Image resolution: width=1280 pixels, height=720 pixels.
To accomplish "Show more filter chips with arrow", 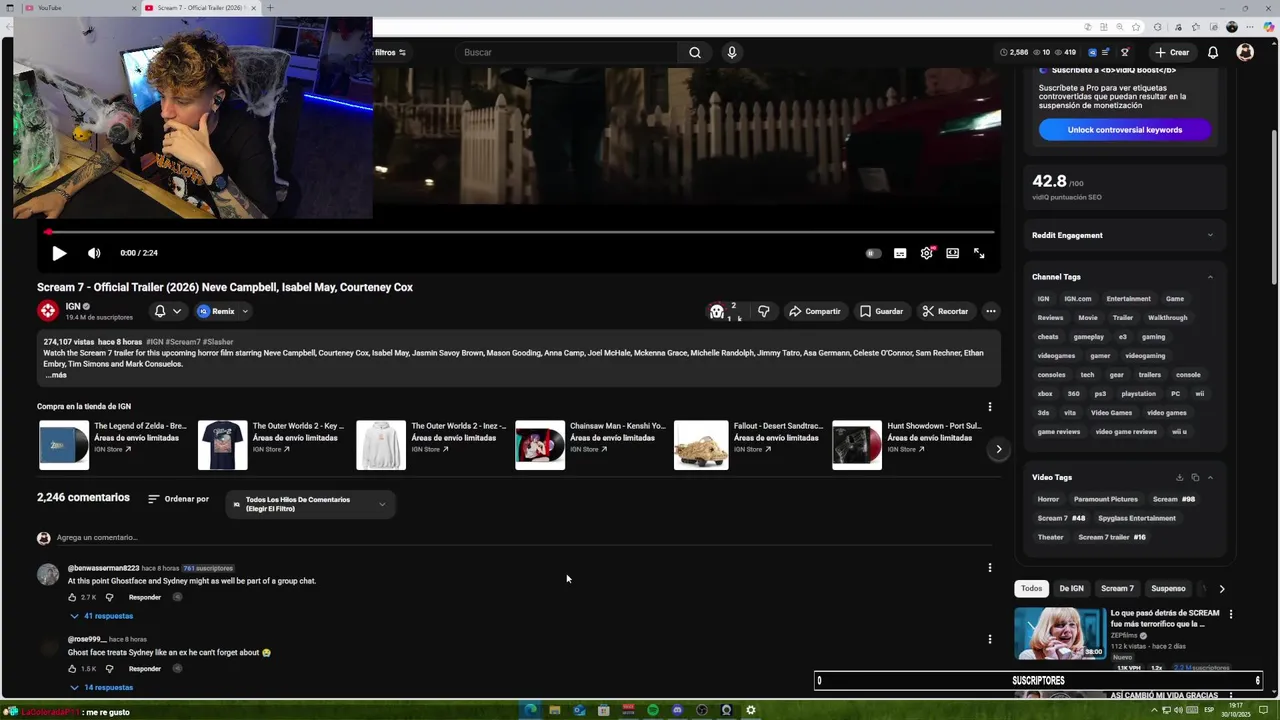I will (1221, 589).
